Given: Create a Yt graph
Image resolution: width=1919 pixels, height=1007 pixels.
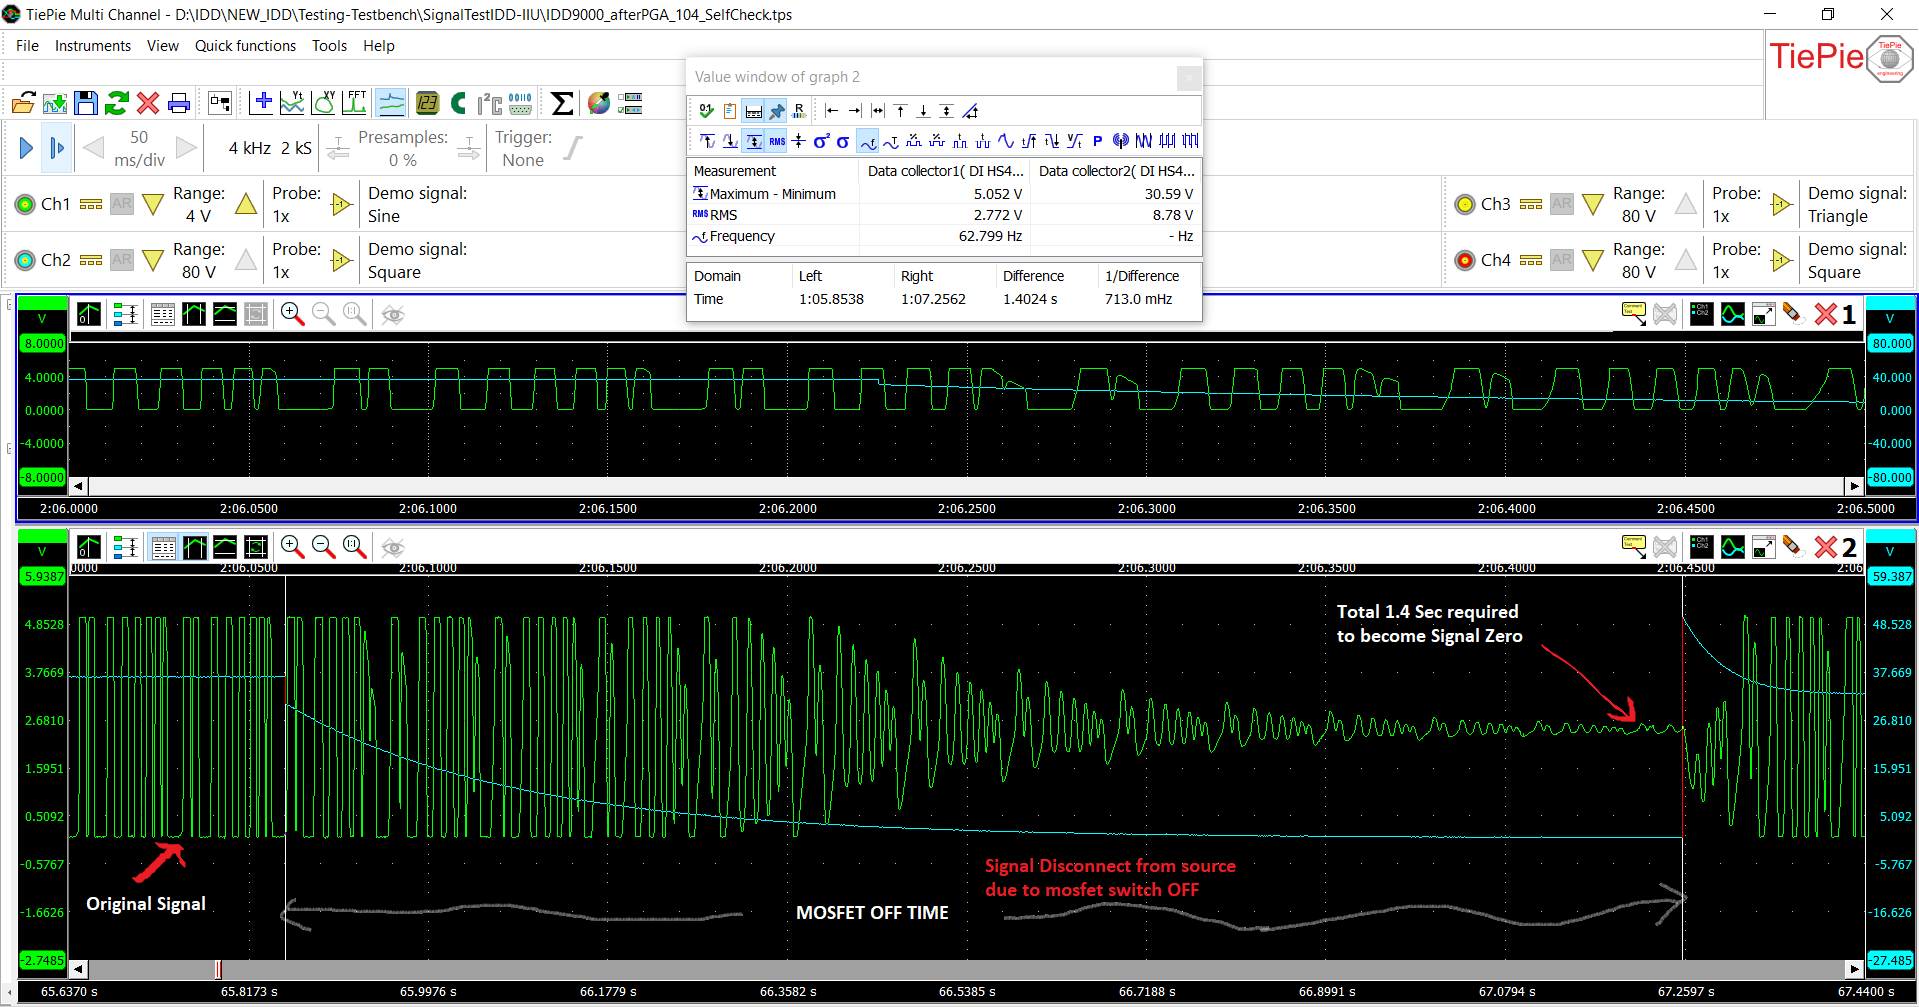Looking at the screenshot, I should [292, 102].
